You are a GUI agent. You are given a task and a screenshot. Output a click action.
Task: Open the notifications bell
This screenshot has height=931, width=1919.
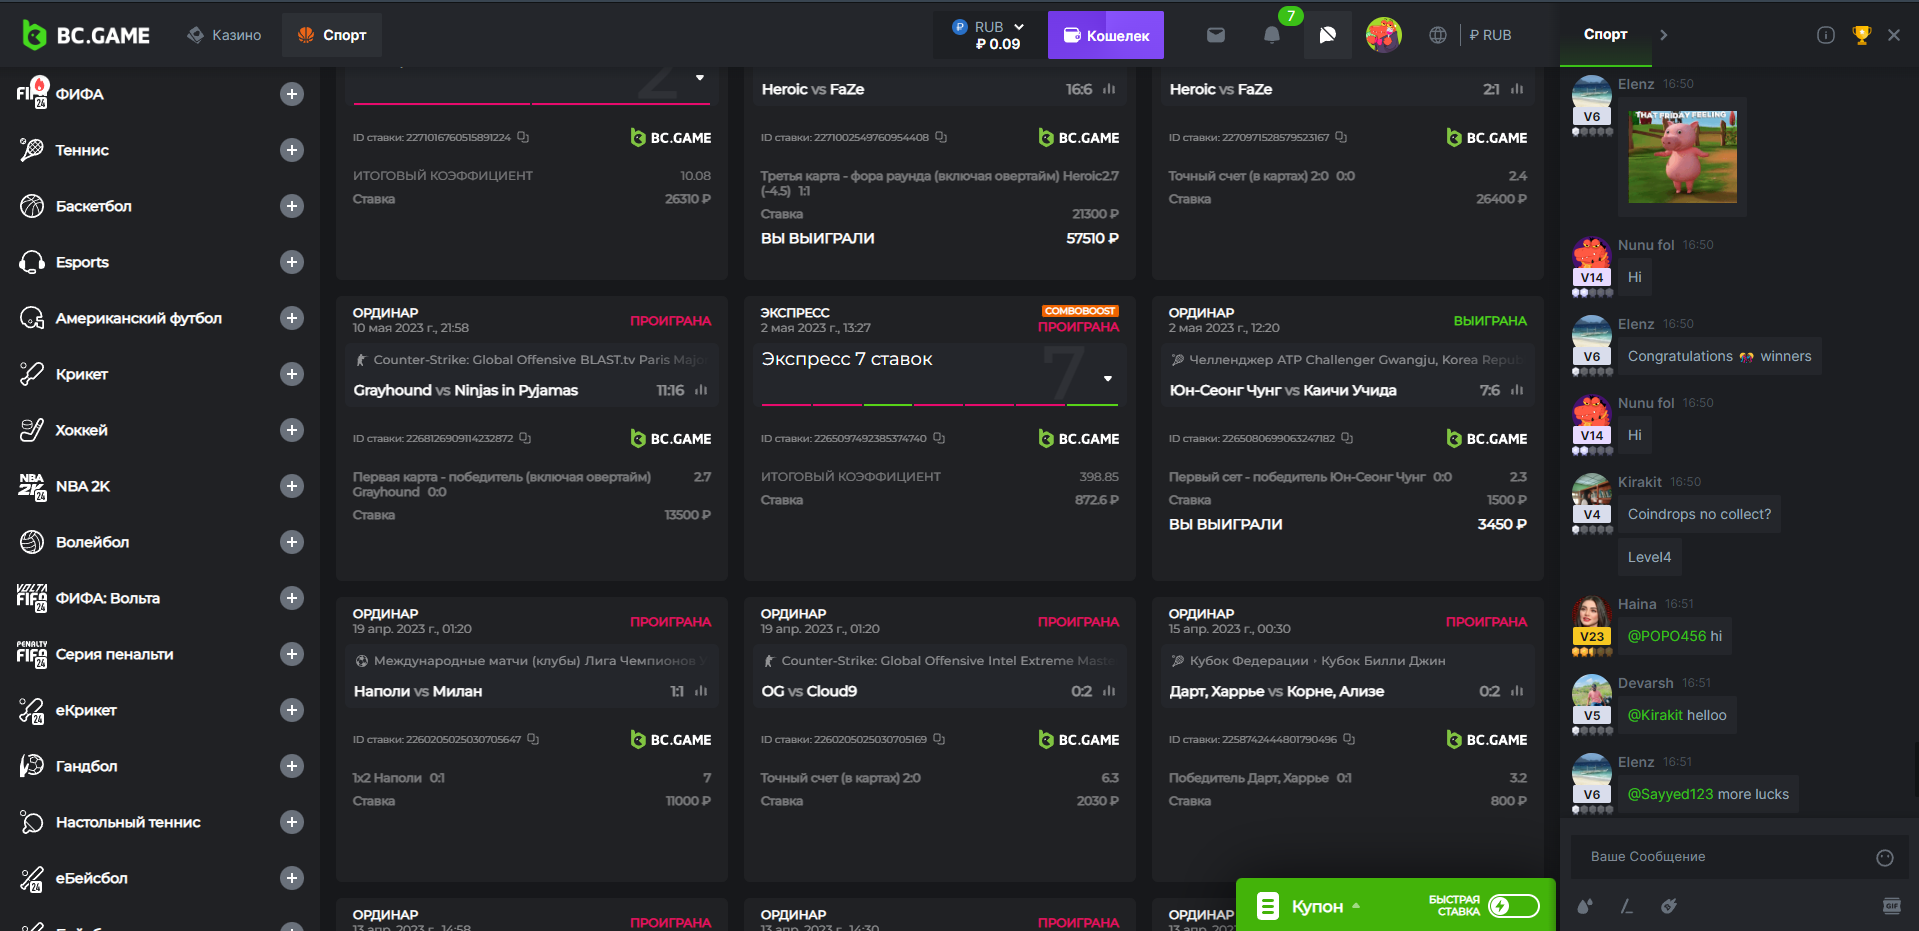tap(1272, 35)
